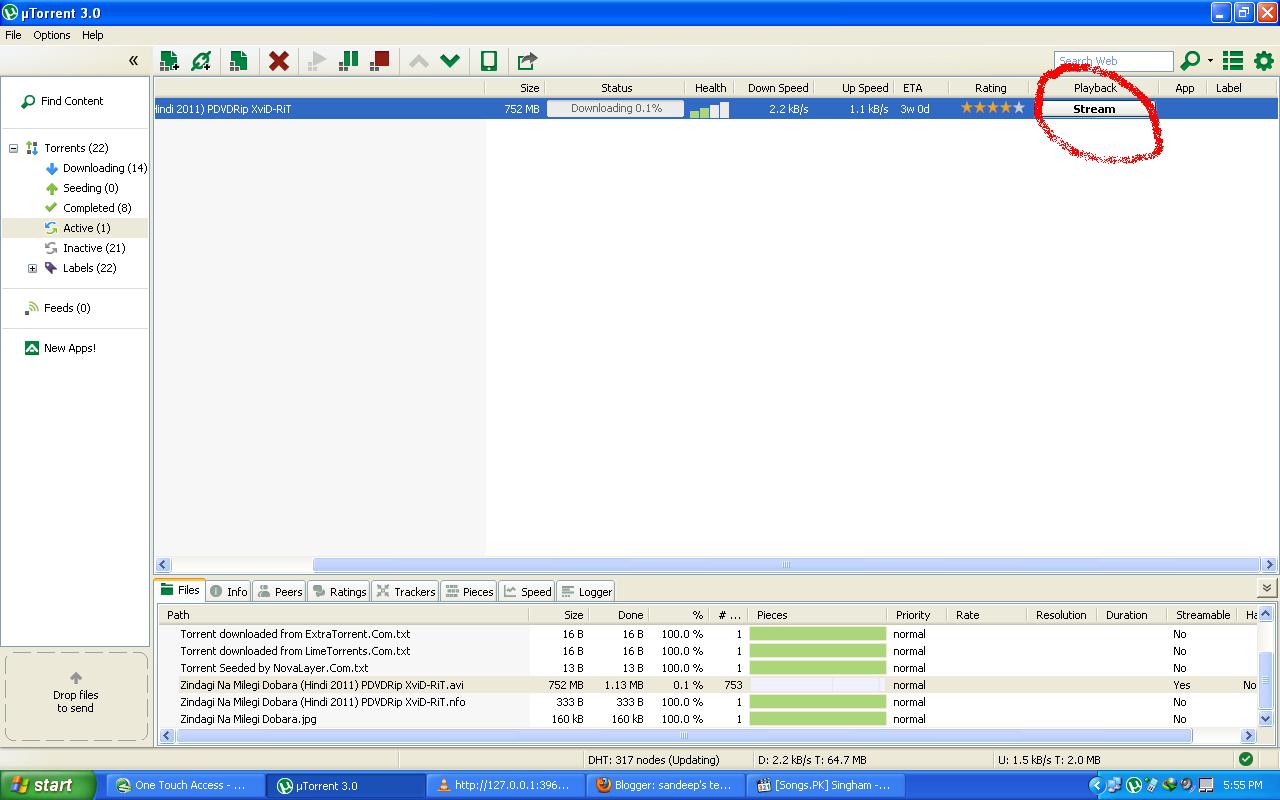Screen dimensions: 1280x800
Task: Select the PDVDRip XviD-RiT.nfo file row
Action: pos(708,702)
